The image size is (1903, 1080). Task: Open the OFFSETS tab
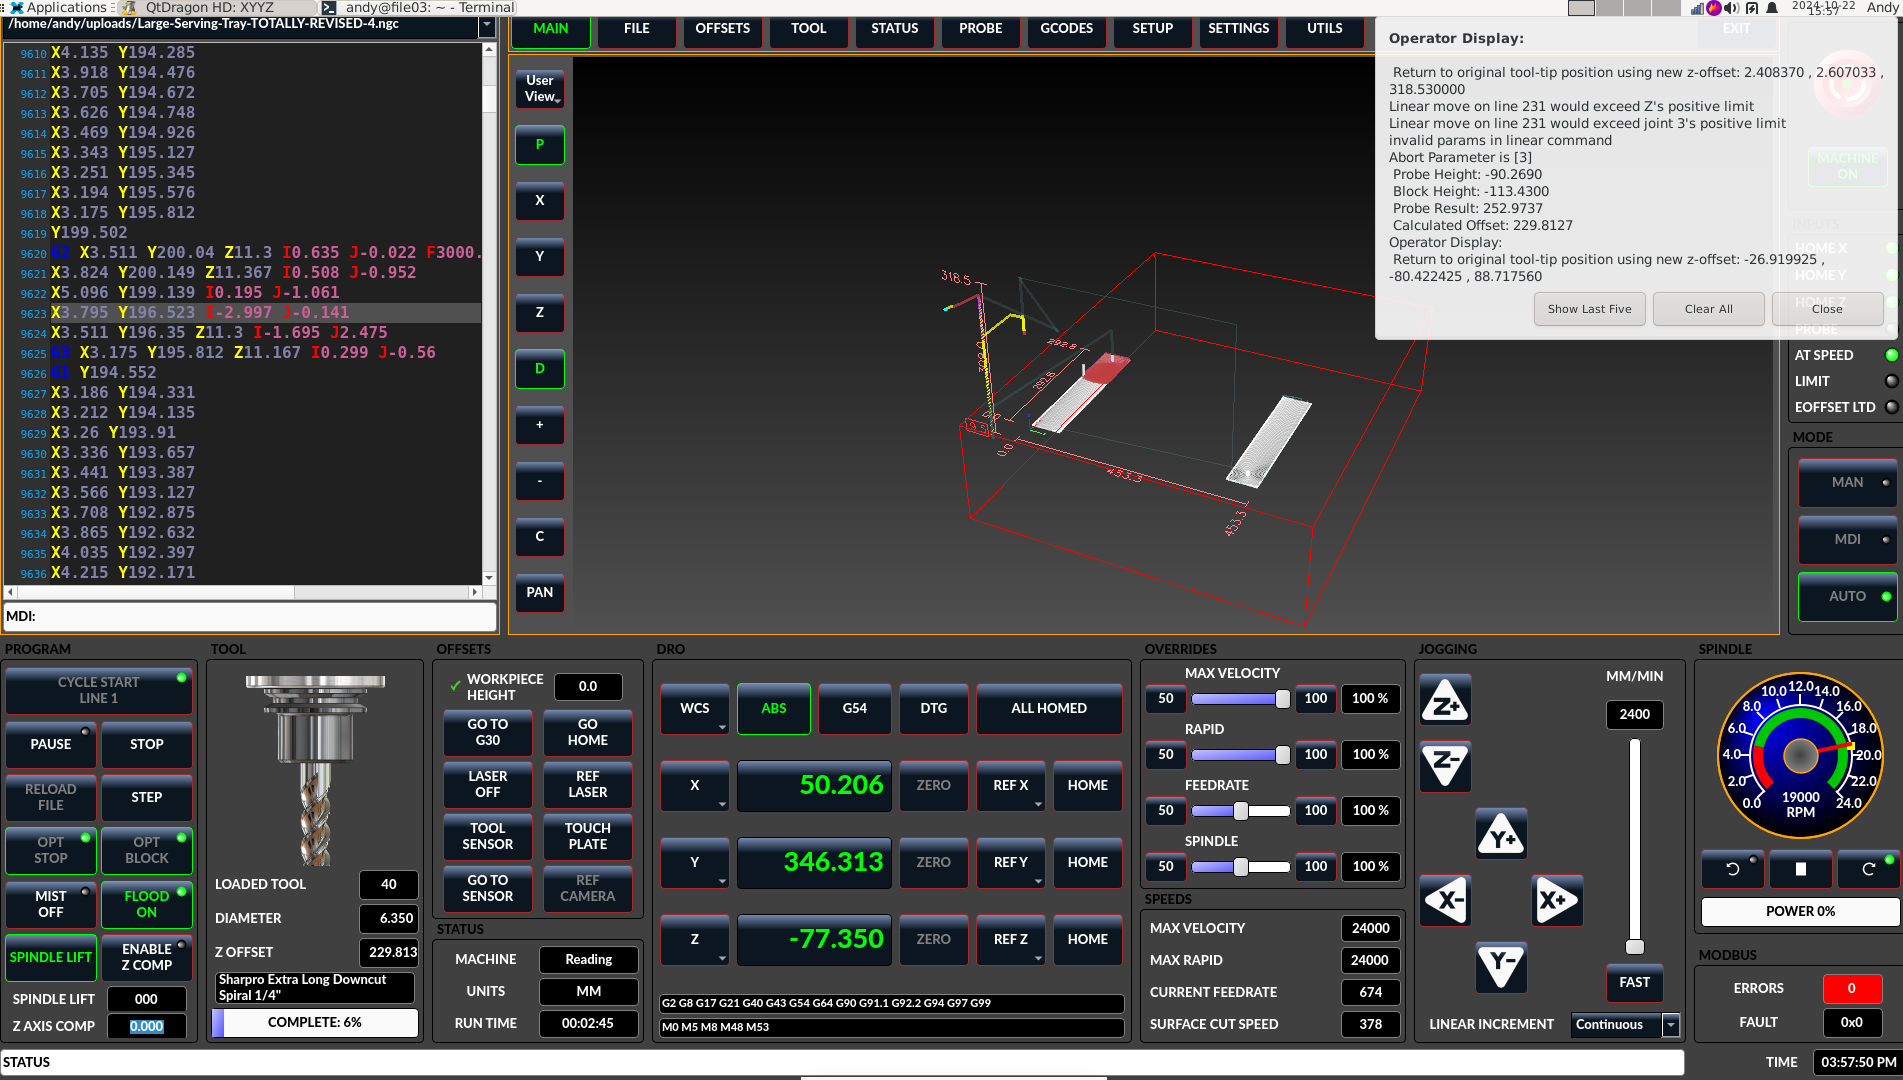point(723,29)
